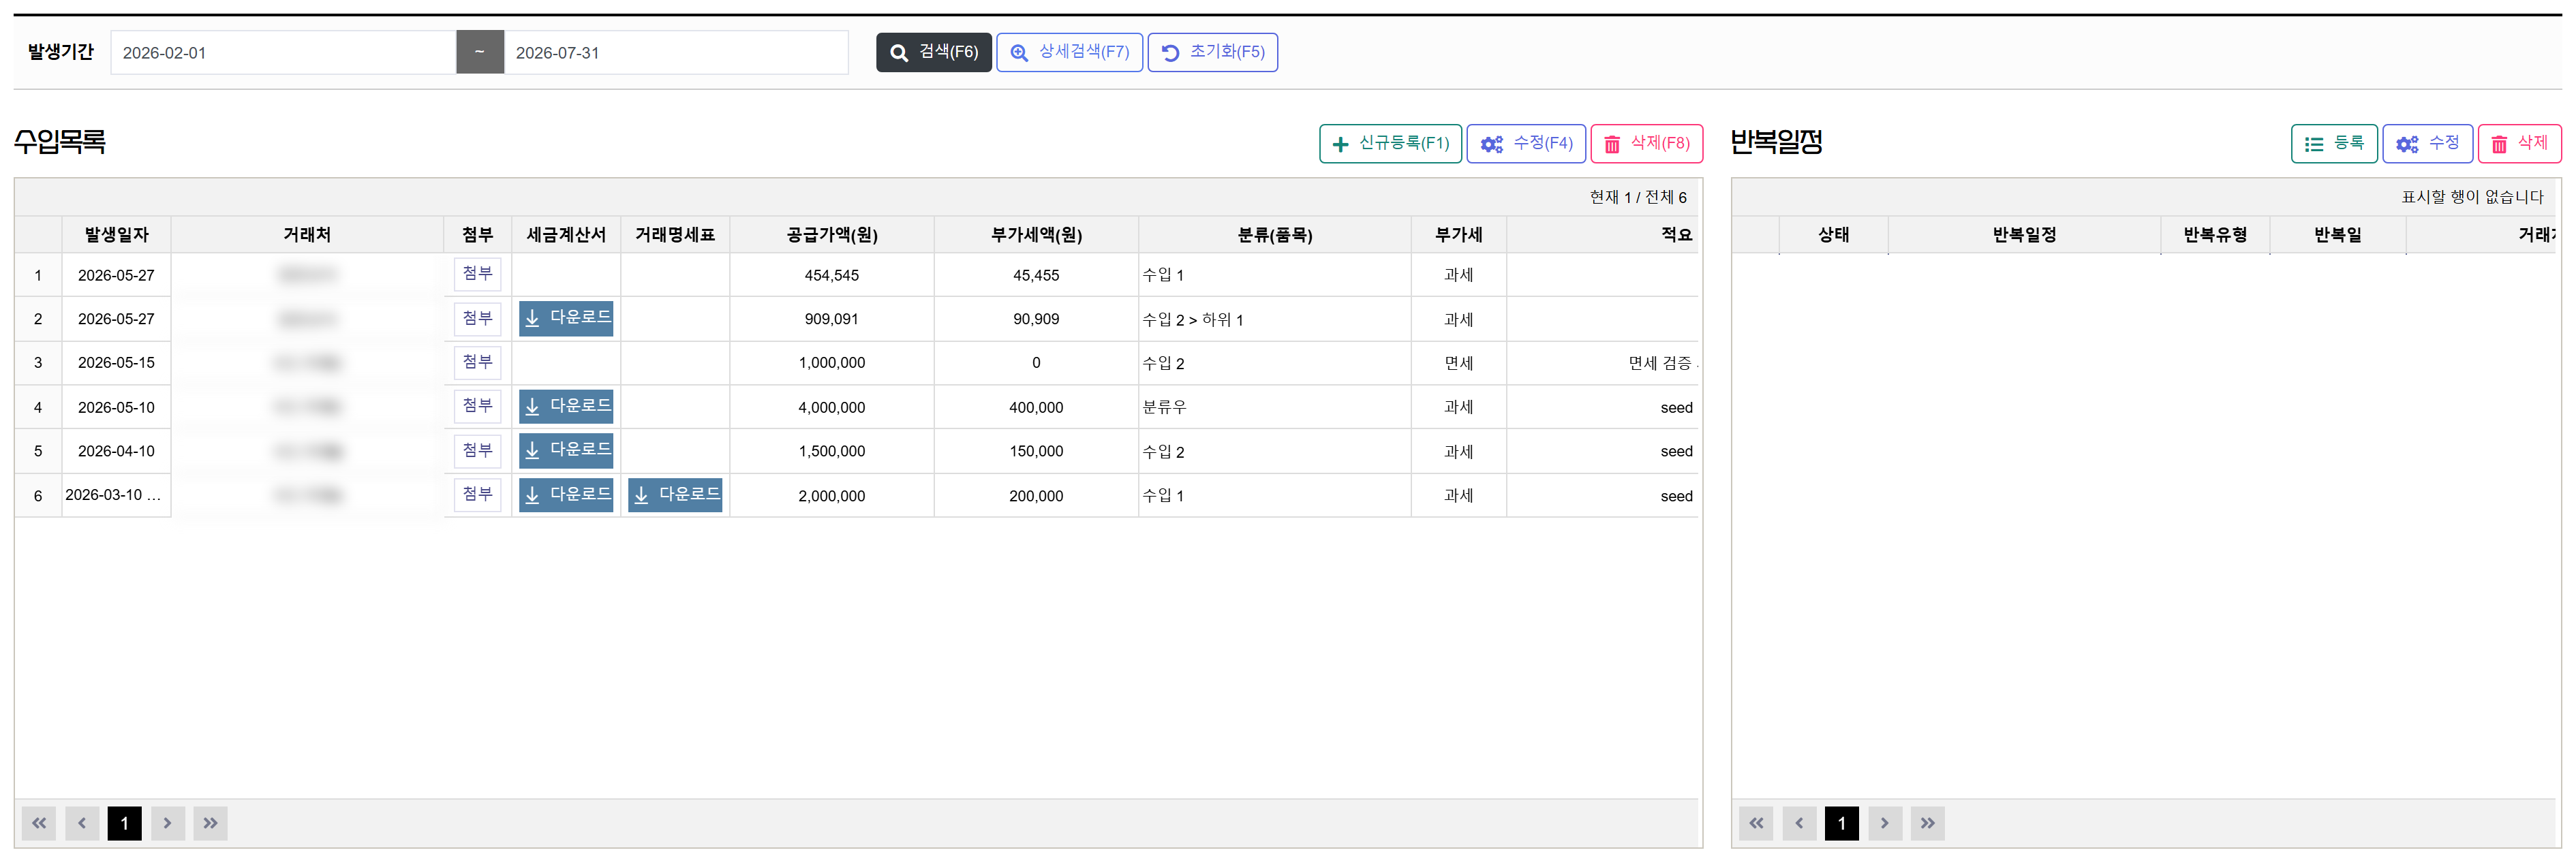This screenshot has width=2576, height=861.
Task: Click the 반복유형 column header
Action: tap(2215, 235)
